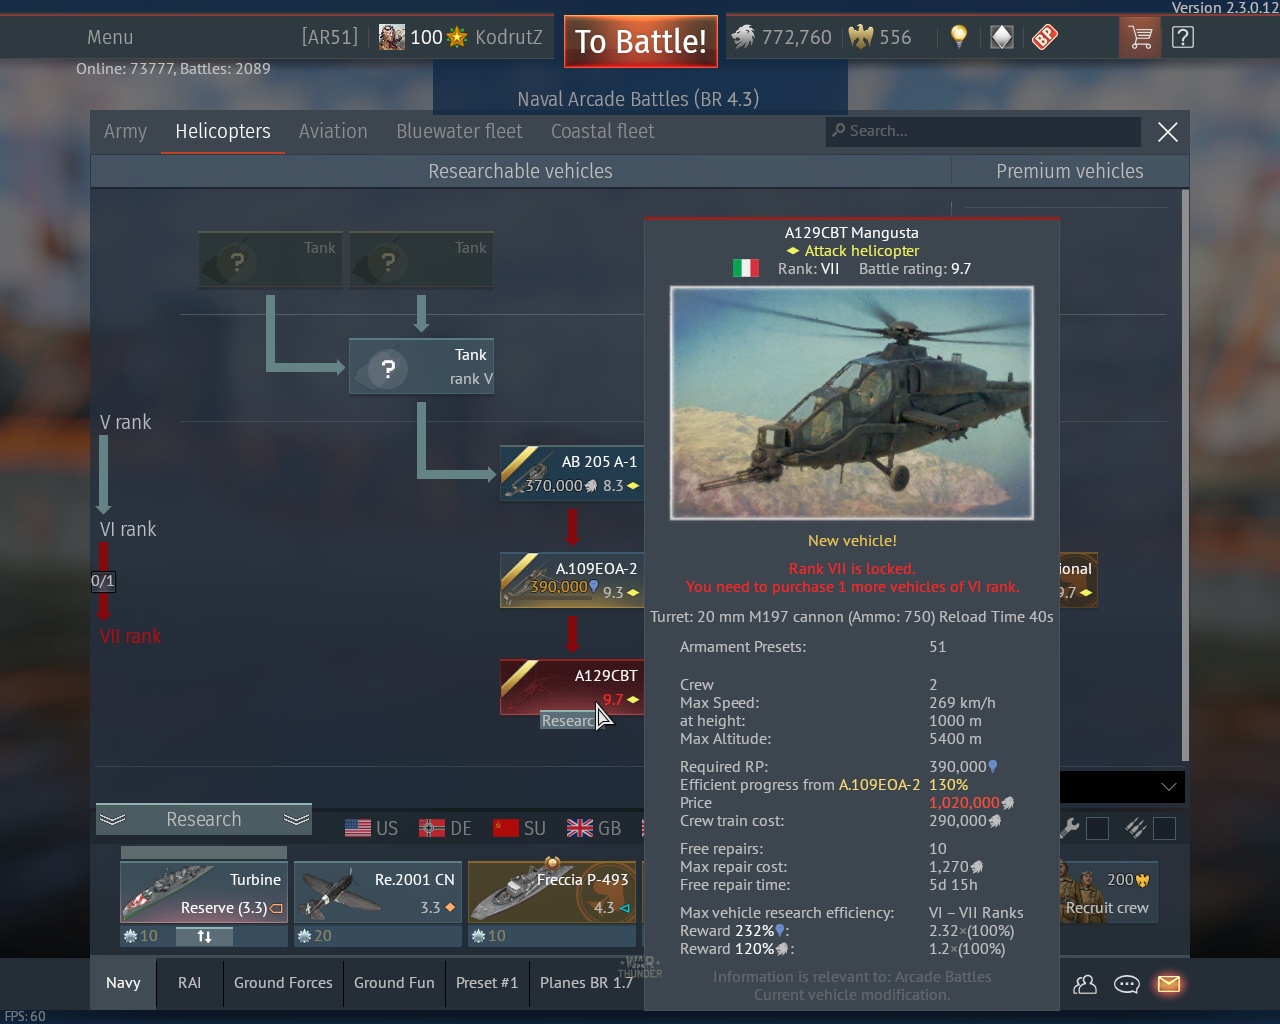Collapse the Research panel right chevron

[x=296, y=819]
